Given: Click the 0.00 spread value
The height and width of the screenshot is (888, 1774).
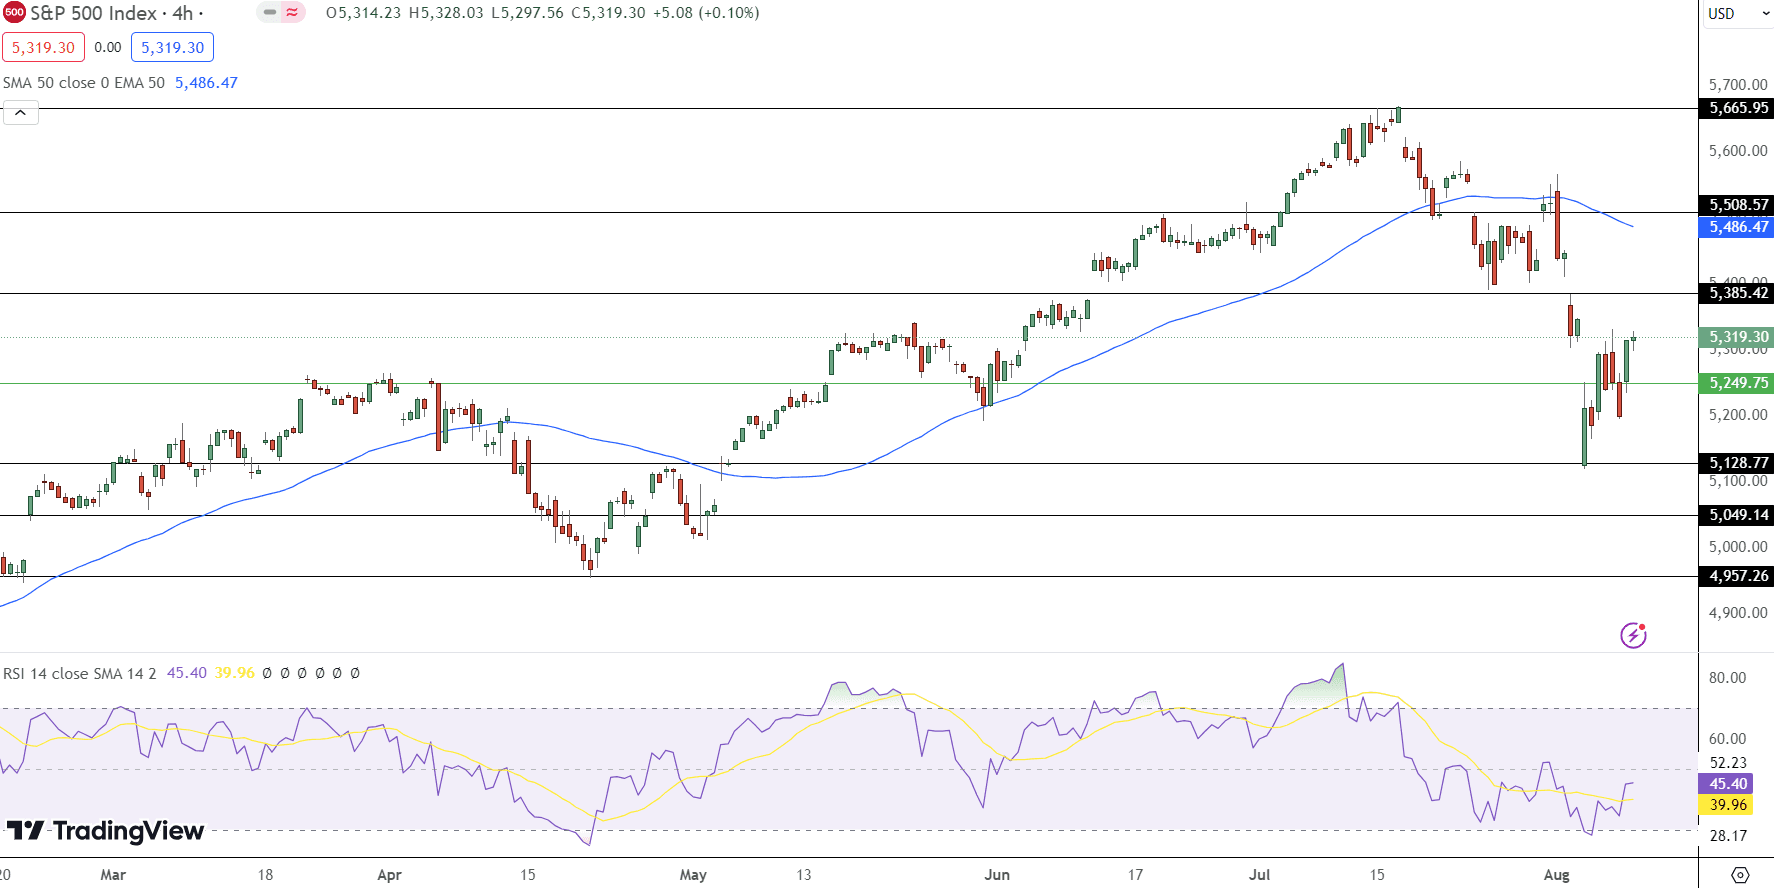Looking at the screenshot, I should coord(108,47).
